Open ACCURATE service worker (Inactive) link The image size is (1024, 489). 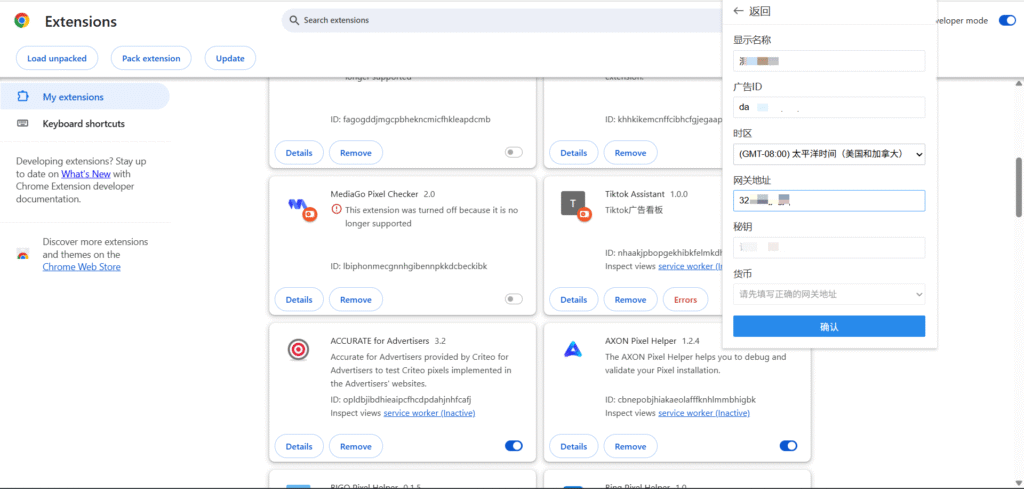pyautogui.click(x=429, y=413)
